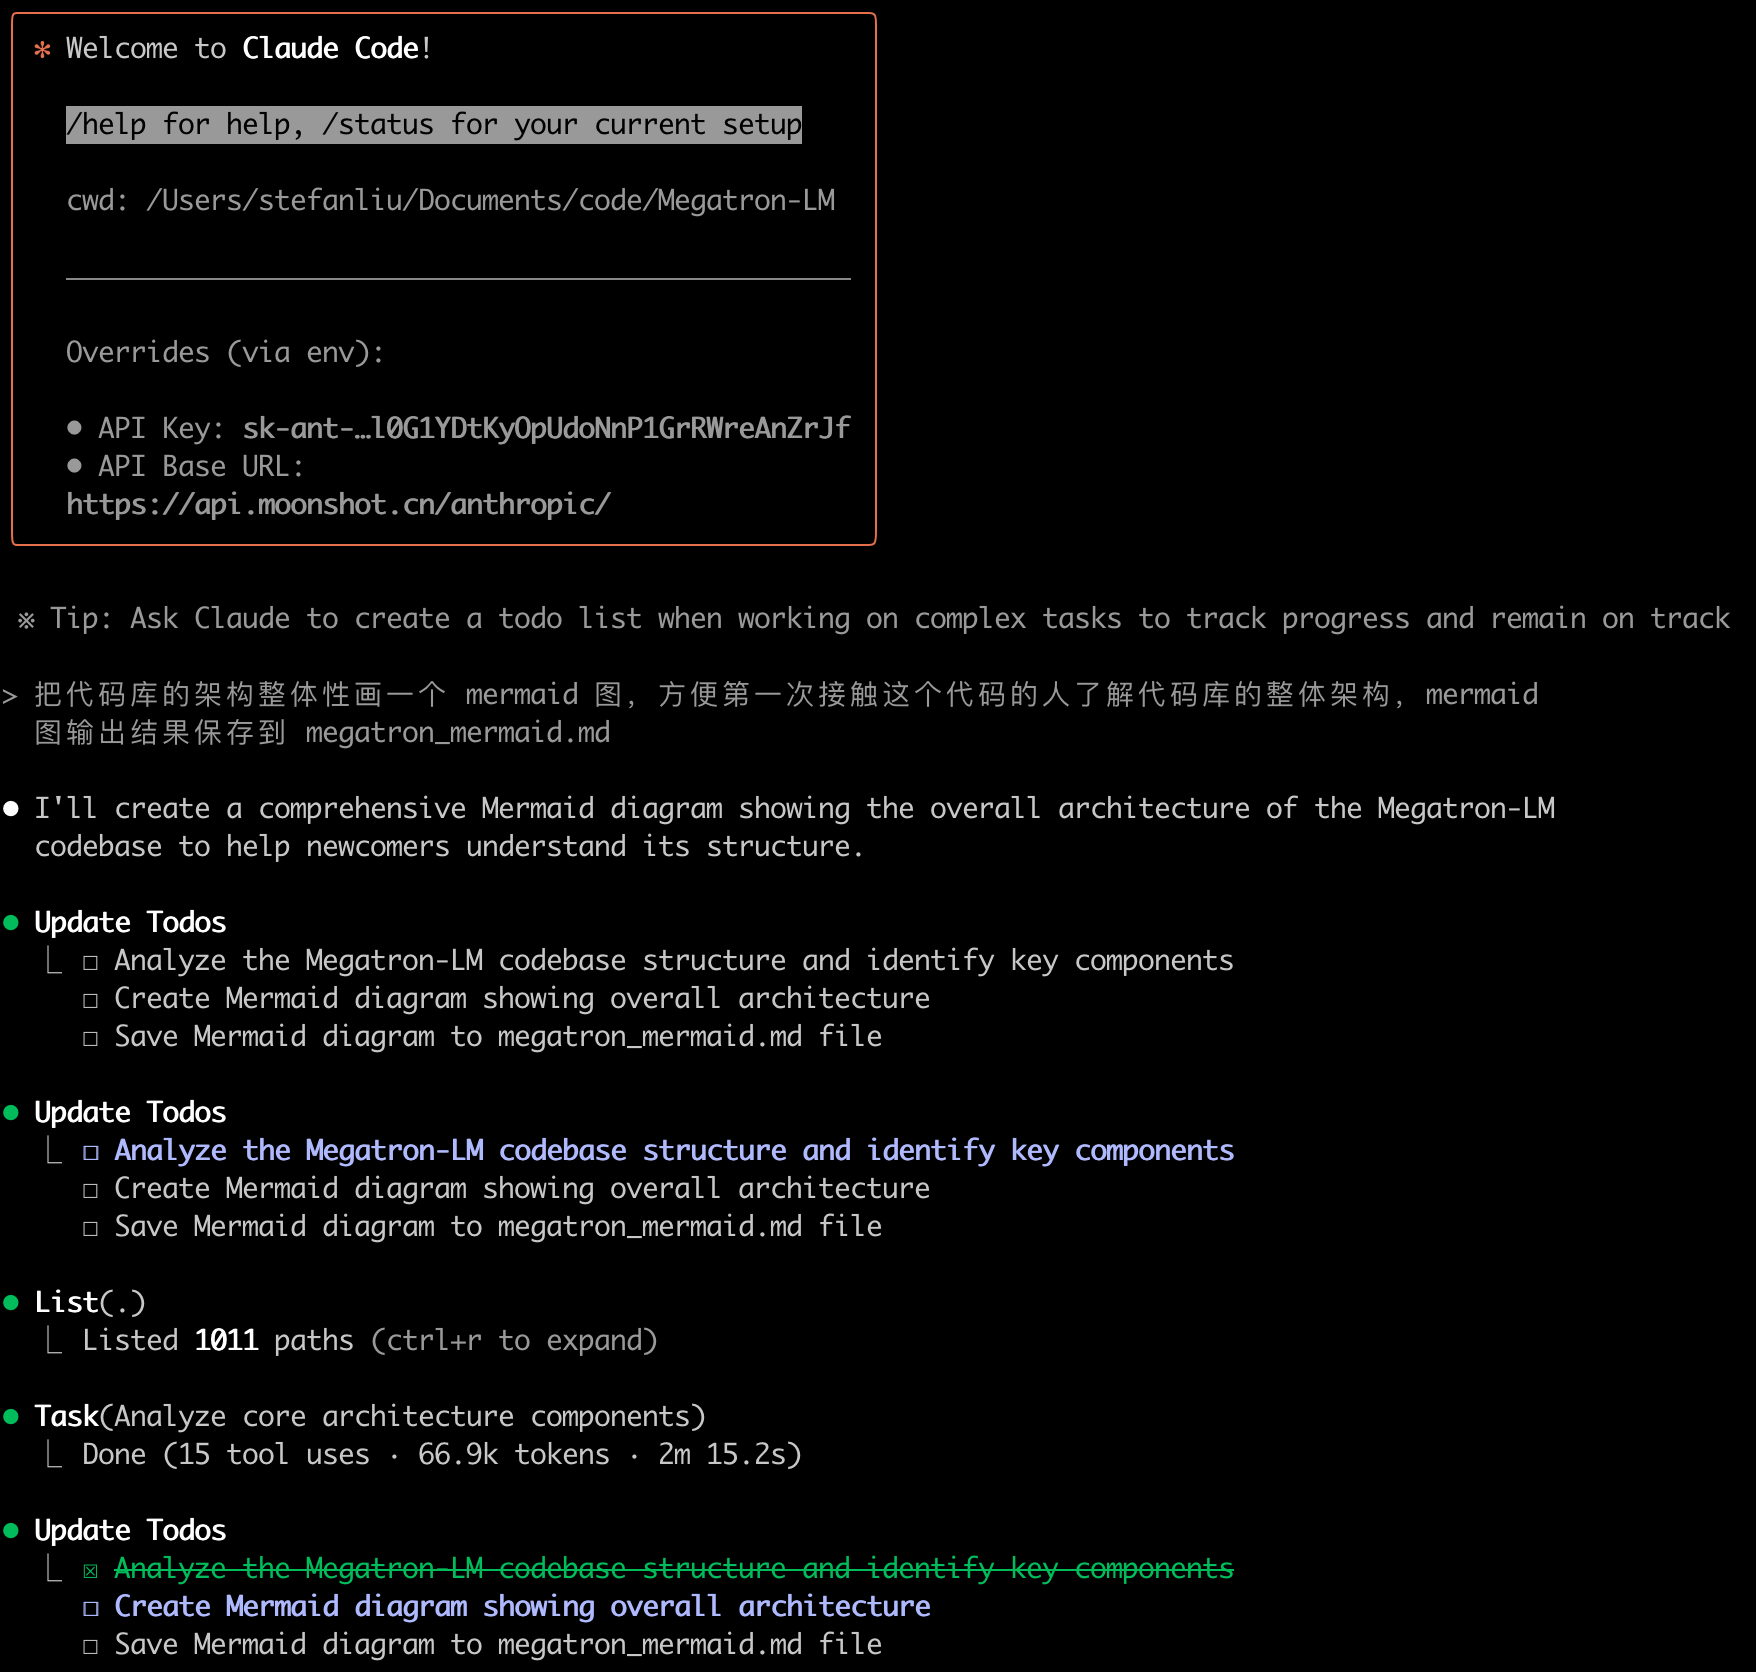This screenshot has width=1756, height=1672.
Task: Click the Welcome to Claude Code! heading
Action: (x=249, y=48)
